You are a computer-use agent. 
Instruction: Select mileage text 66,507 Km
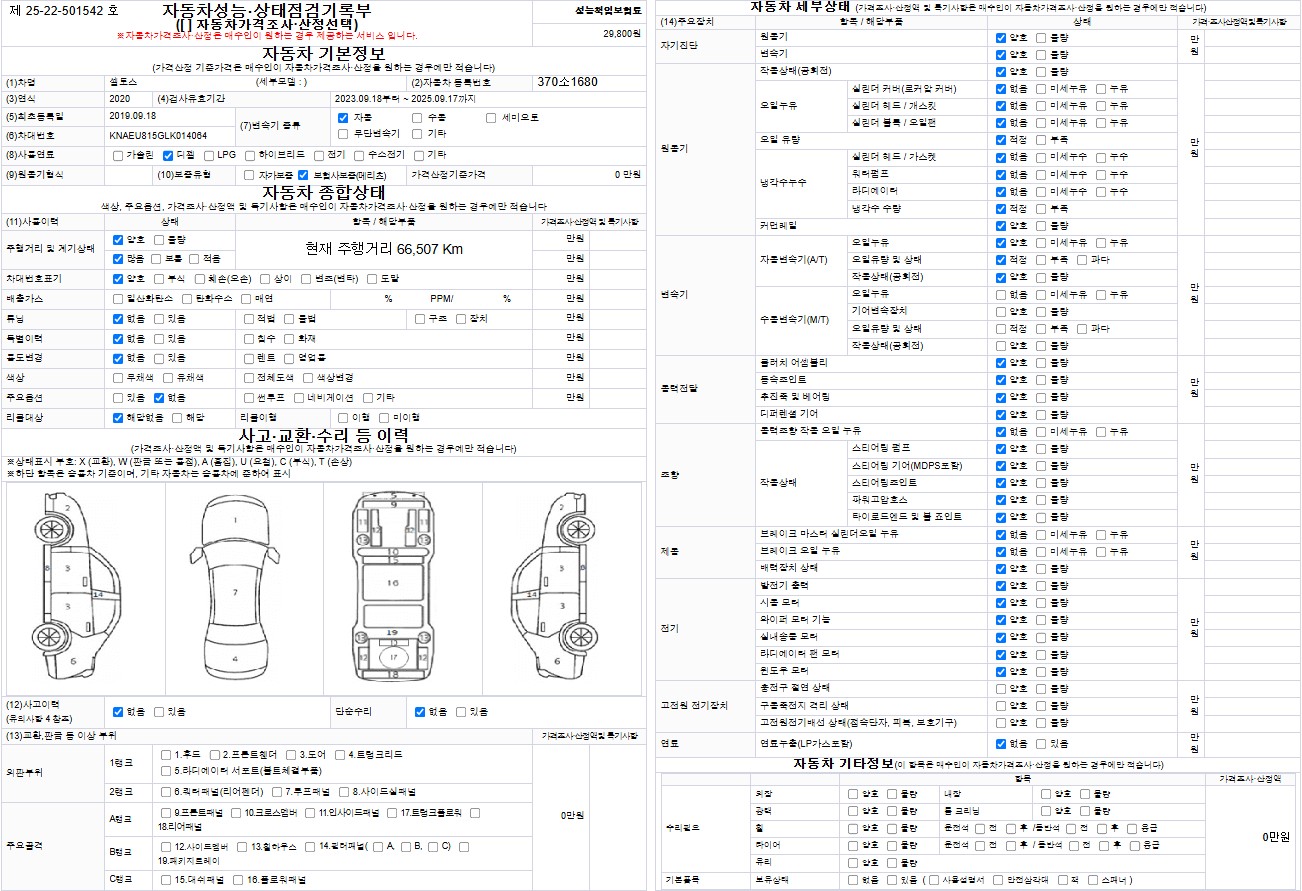coord(430,249)
